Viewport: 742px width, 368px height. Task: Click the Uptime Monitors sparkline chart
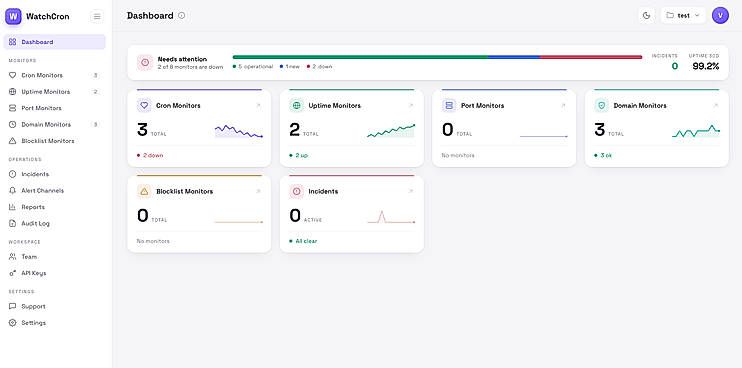click(391, 131)
